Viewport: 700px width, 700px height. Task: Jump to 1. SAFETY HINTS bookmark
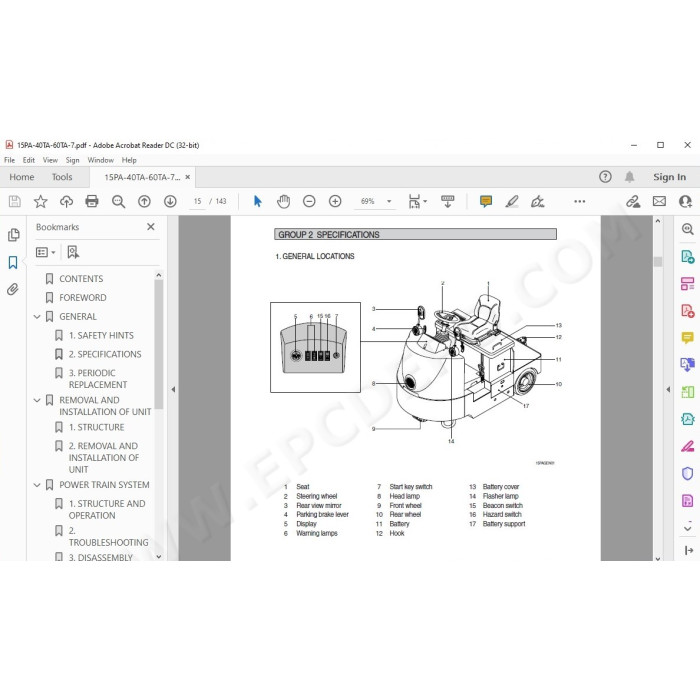pos(101,335)
